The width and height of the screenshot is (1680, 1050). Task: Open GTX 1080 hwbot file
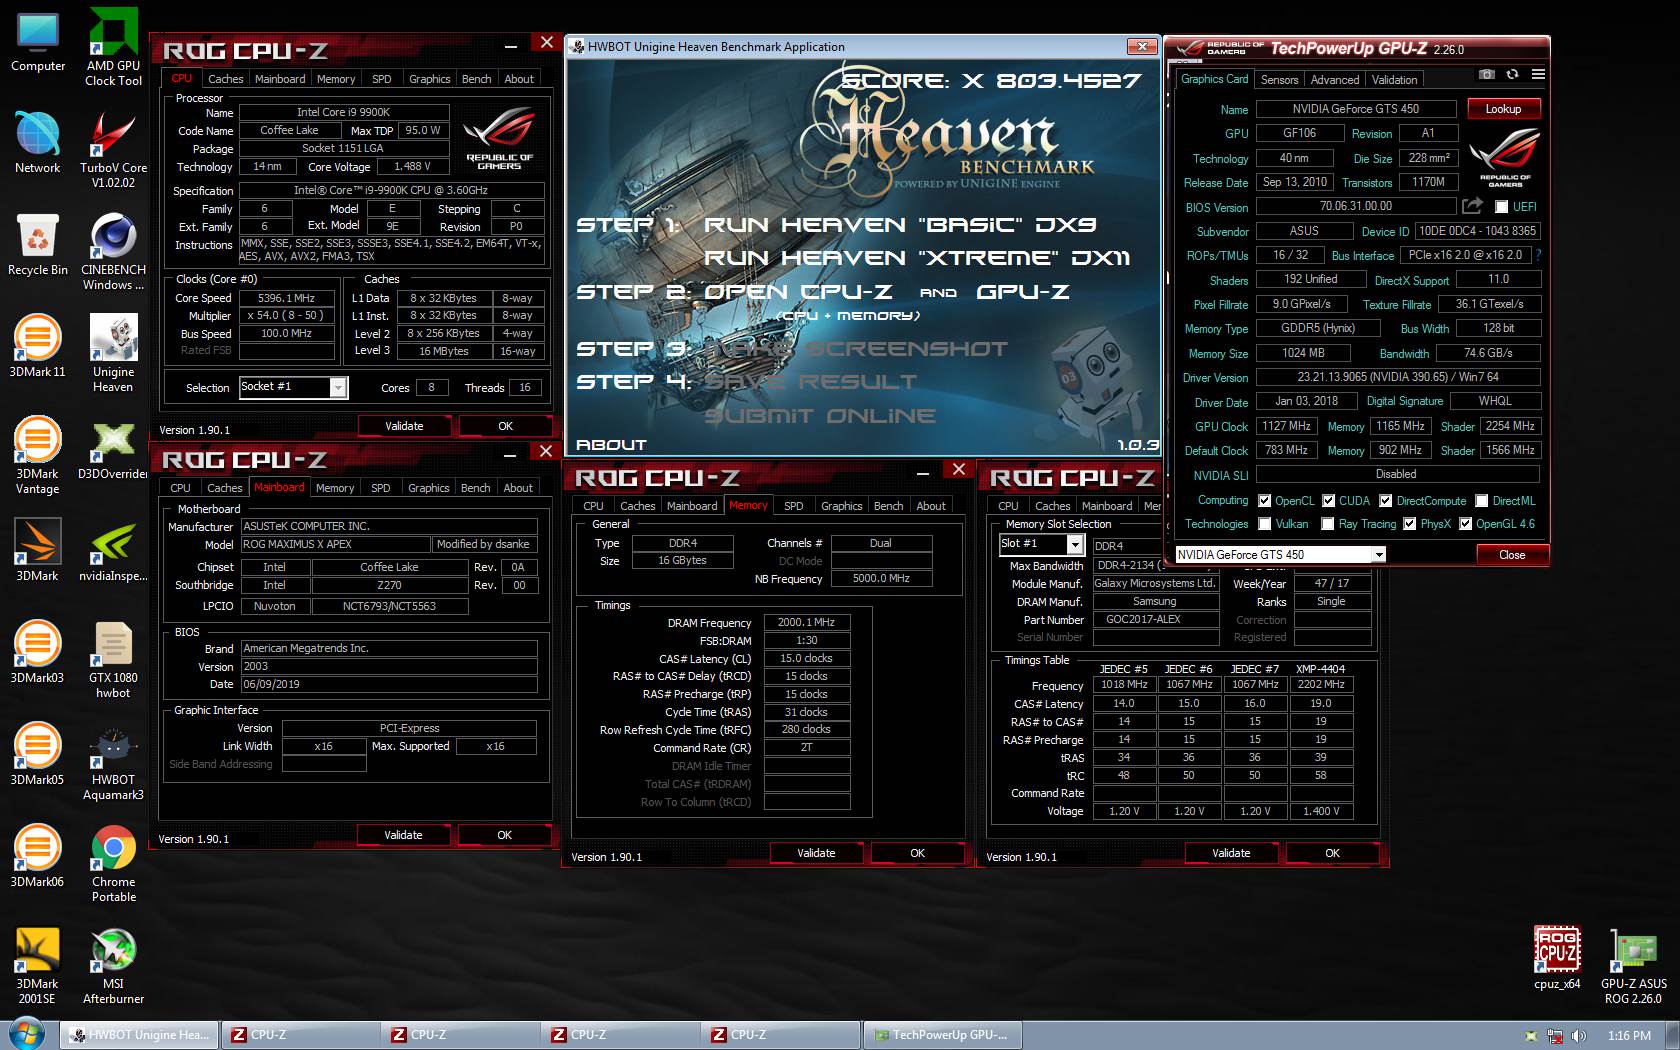113,659
